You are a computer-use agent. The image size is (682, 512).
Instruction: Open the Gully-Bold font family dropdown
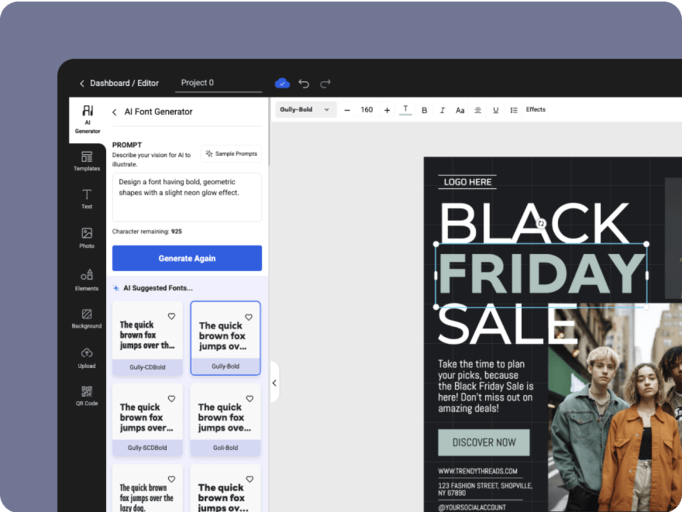[x=305, y=110]
